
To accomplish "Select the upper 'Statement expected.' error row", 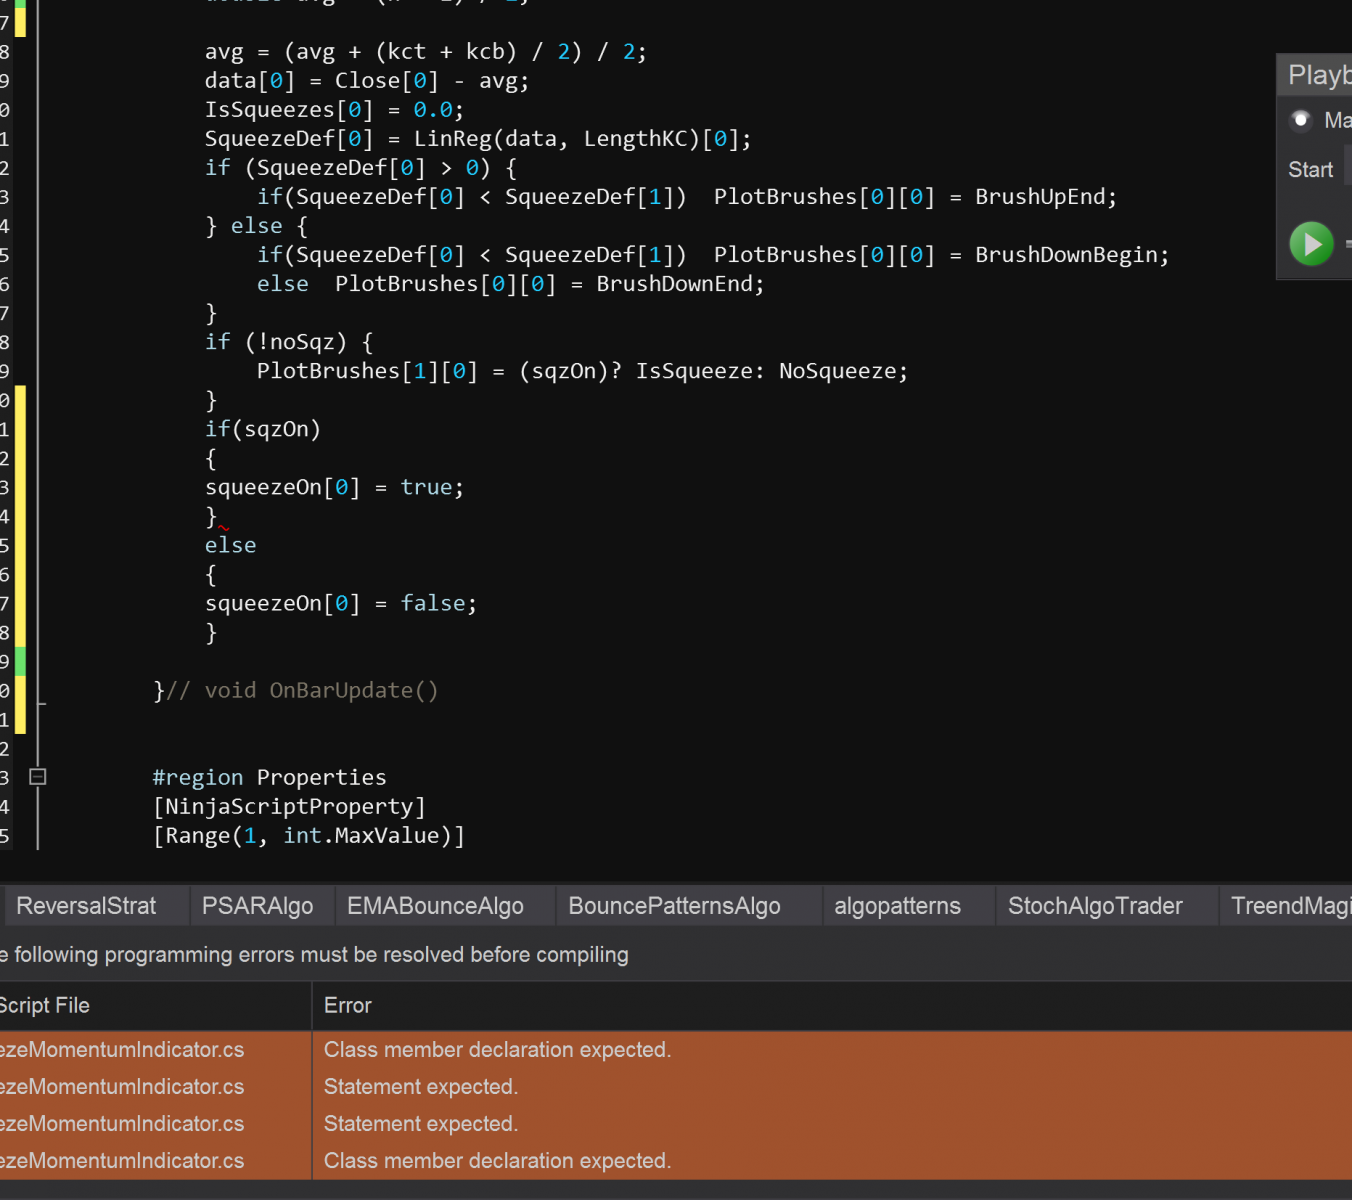I will (676, 1087).
